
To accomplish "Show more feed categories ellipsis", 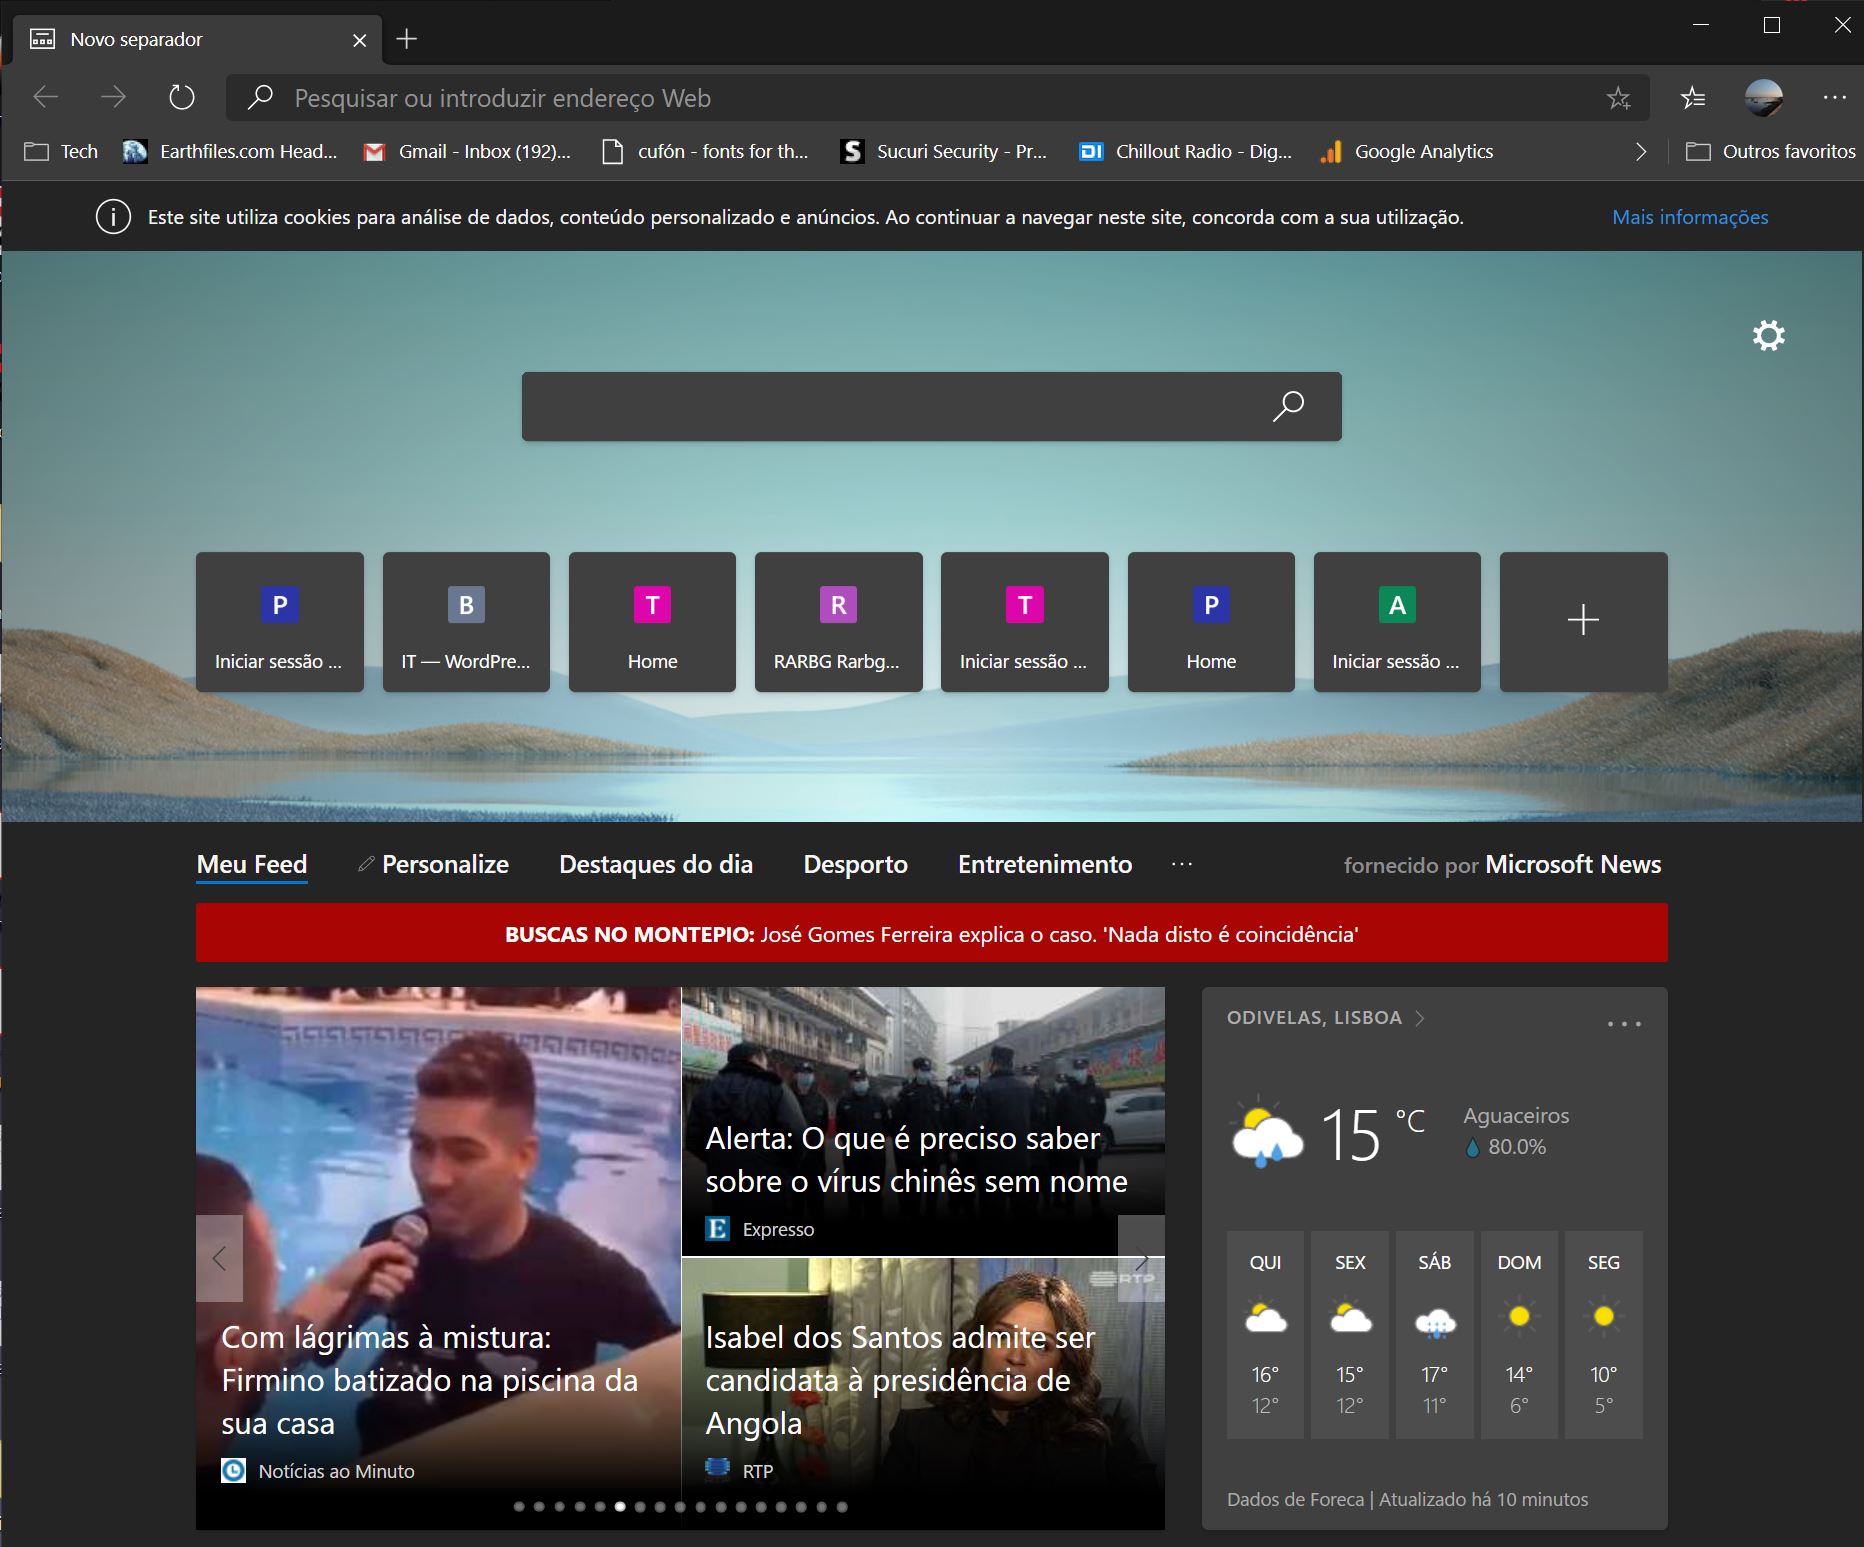I will pyautogui.click(x=1182, y=864).
